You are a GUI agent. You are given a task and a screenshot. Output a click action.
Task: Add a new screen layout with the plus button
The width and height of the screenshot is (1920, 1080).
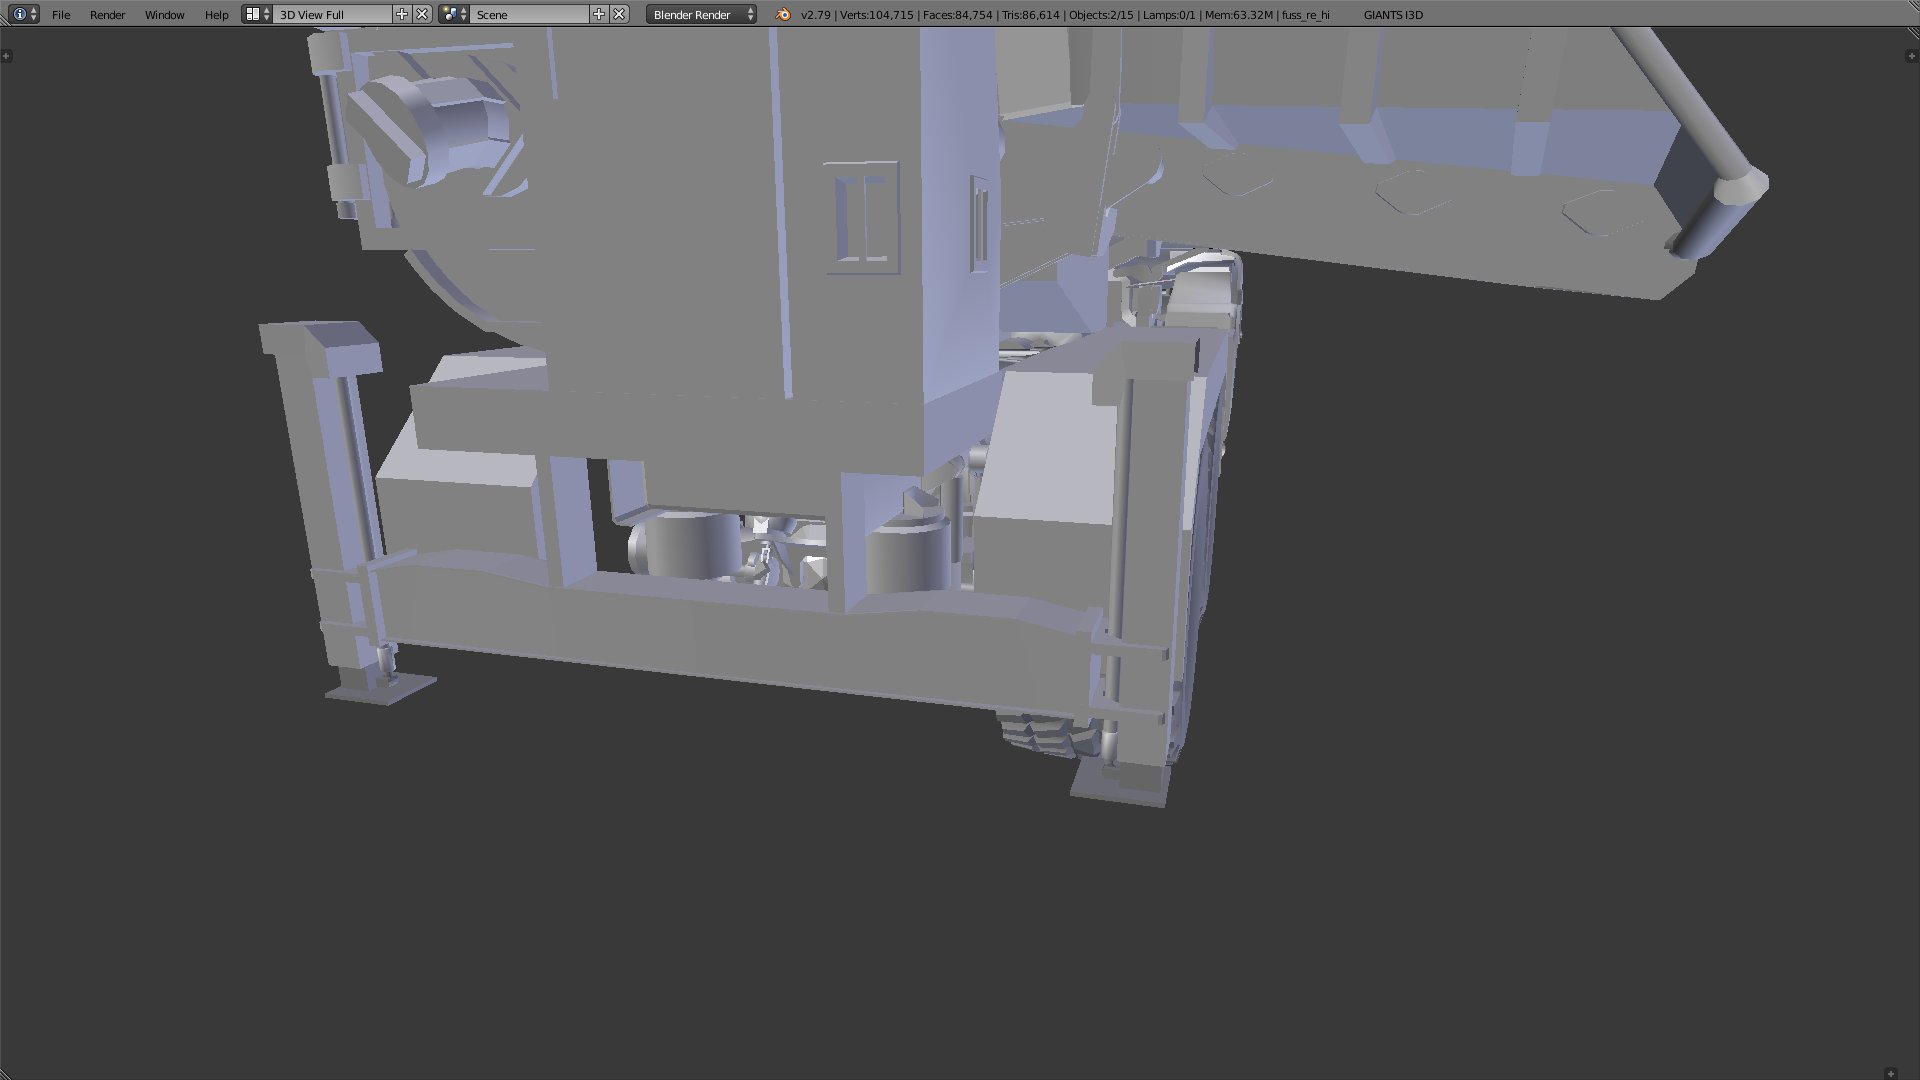(402, 14)
